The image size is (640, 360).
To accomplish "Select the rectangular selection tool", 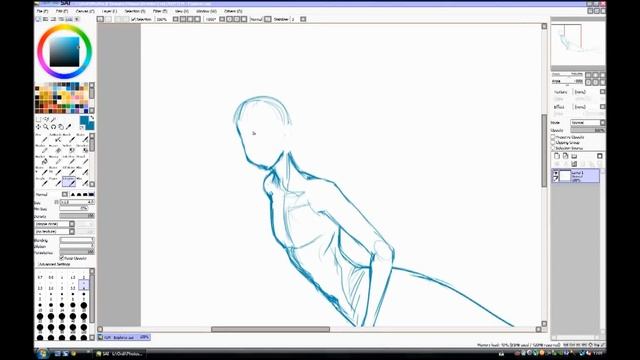I will tap(38, 120).
